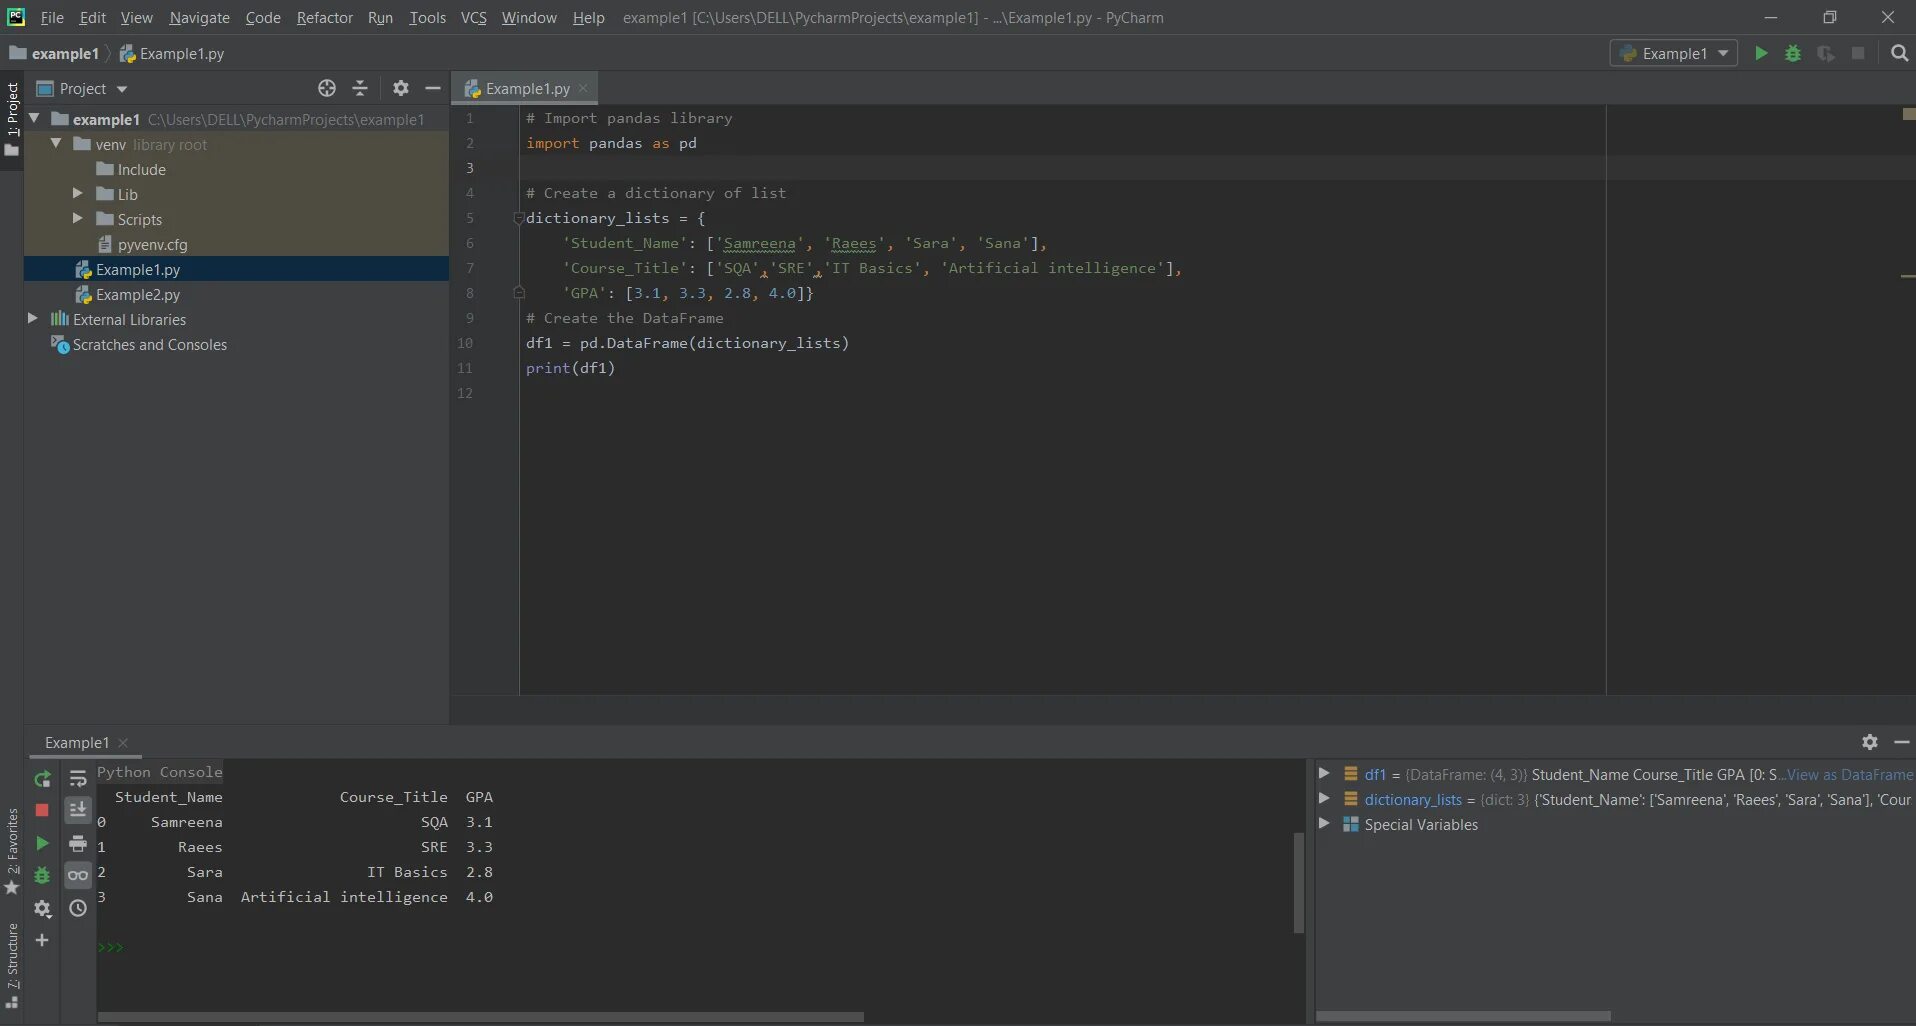The width and height of the screenshot is (1916, 1026).
Task: Hide the console tool window
Action: coord(1902,742)
